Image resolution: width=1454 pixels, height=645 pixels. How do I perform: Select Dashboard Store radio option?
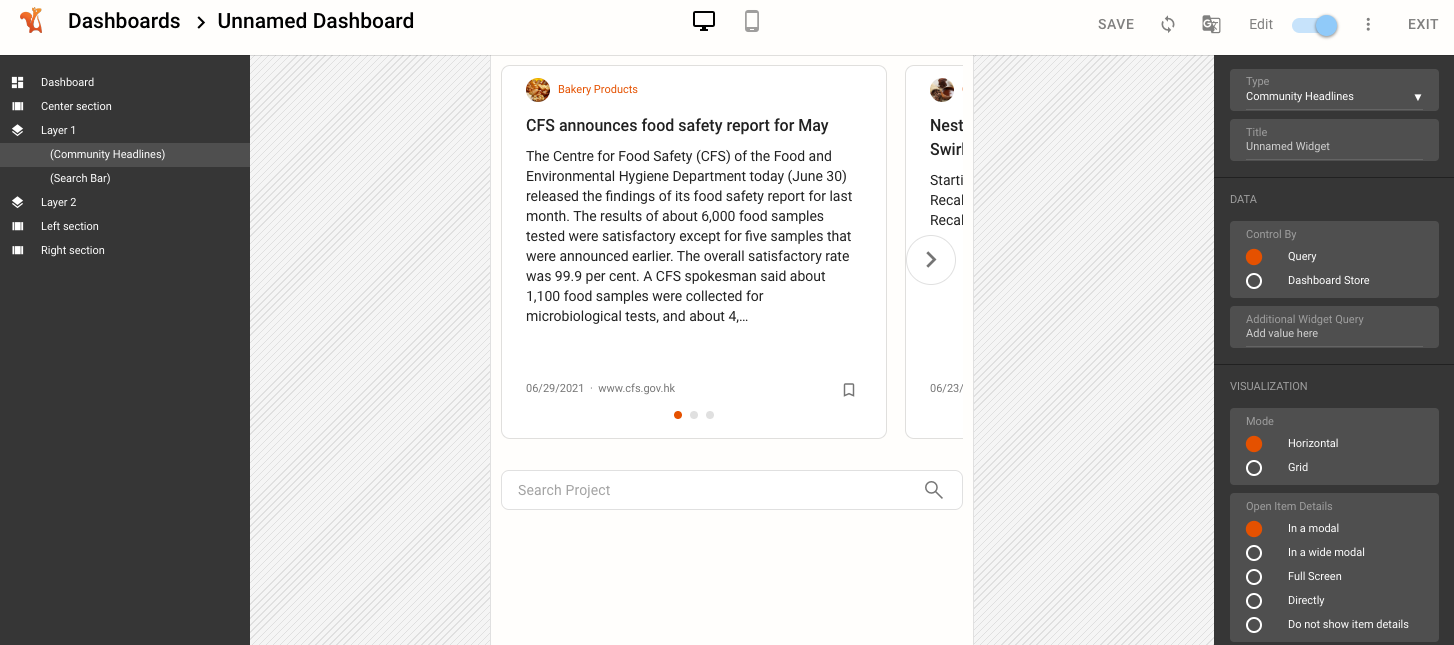pos(1254,281)
